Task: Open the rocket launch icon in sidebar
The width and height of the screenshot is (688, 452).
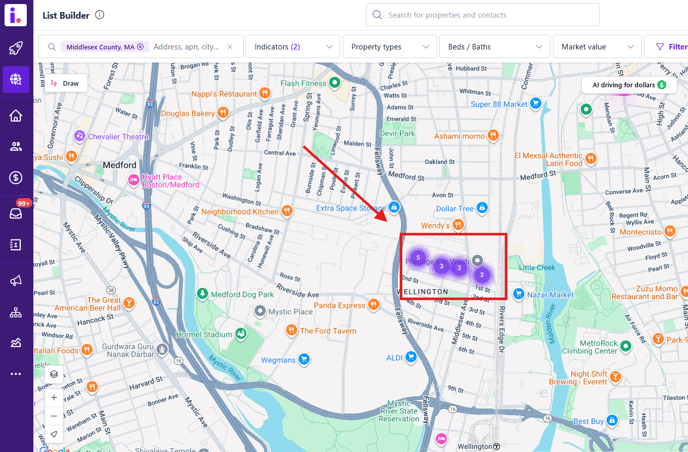Action: (16, 48)
